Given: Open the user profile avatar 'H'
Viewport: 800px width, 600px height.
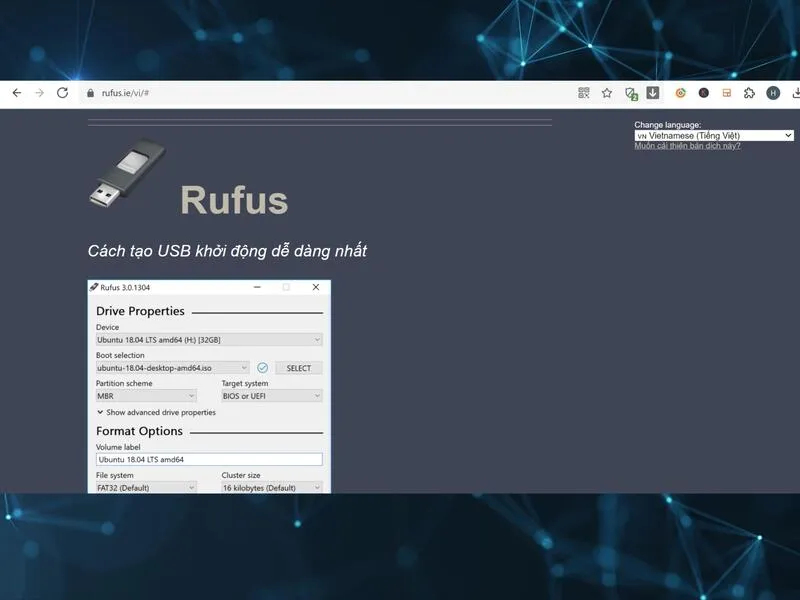Looking at the screenshot, I should click(x=773, y=93).
